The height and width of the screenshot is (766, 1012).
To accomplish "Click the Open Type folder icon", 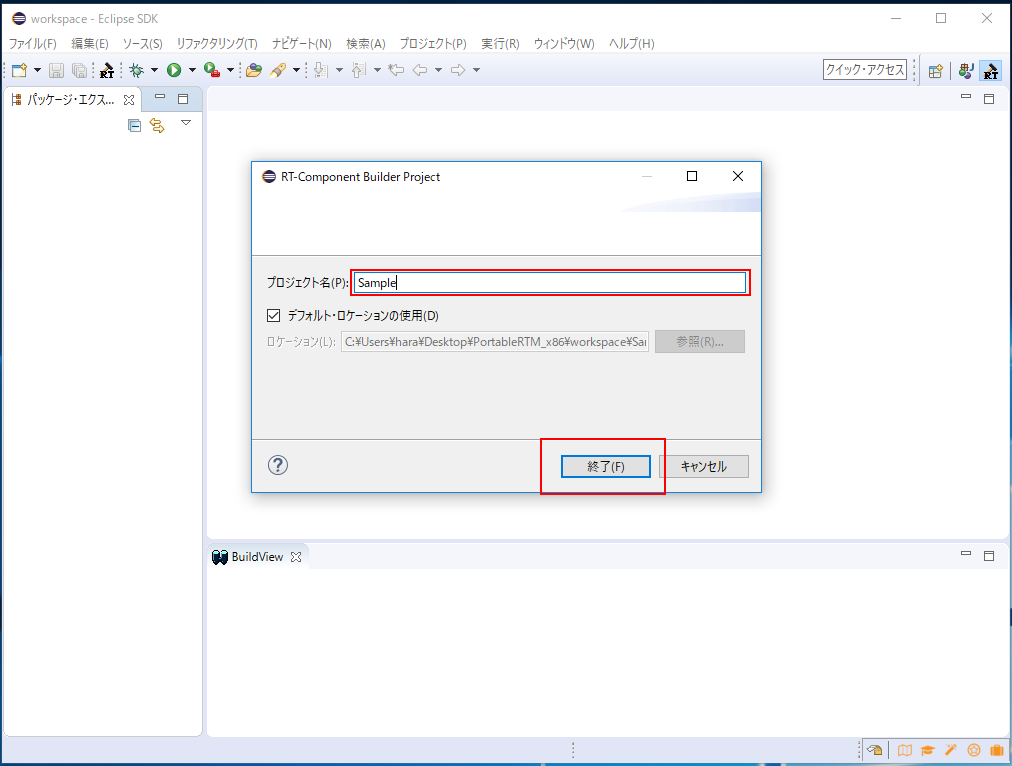I will 254,70.
